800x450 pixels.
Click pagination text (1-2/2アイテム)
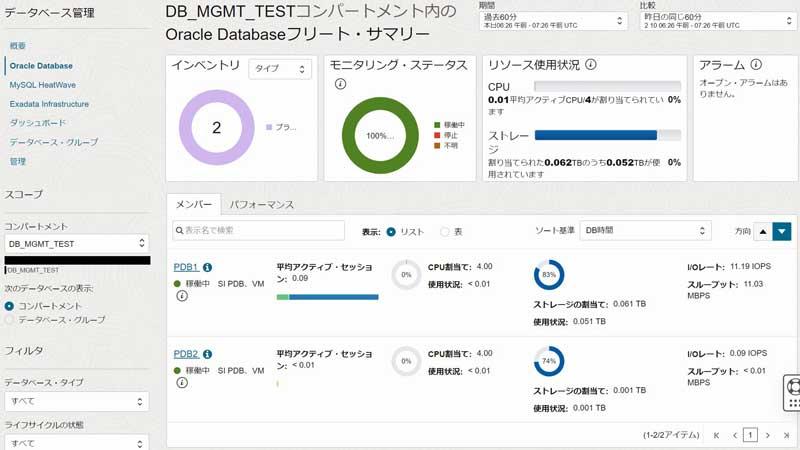(x=671, y=435)
